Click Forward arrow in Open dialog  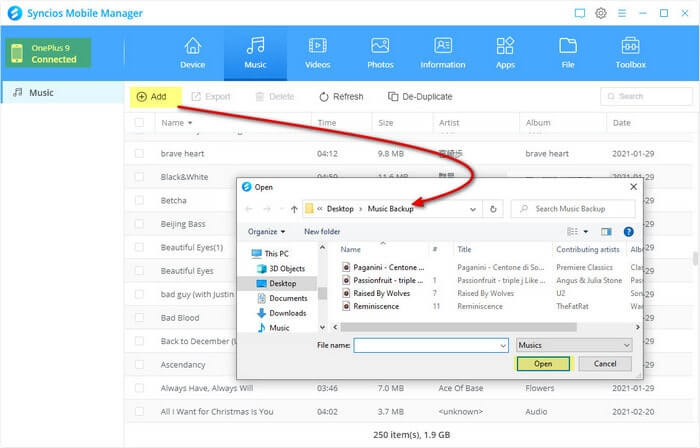(267, 209)
